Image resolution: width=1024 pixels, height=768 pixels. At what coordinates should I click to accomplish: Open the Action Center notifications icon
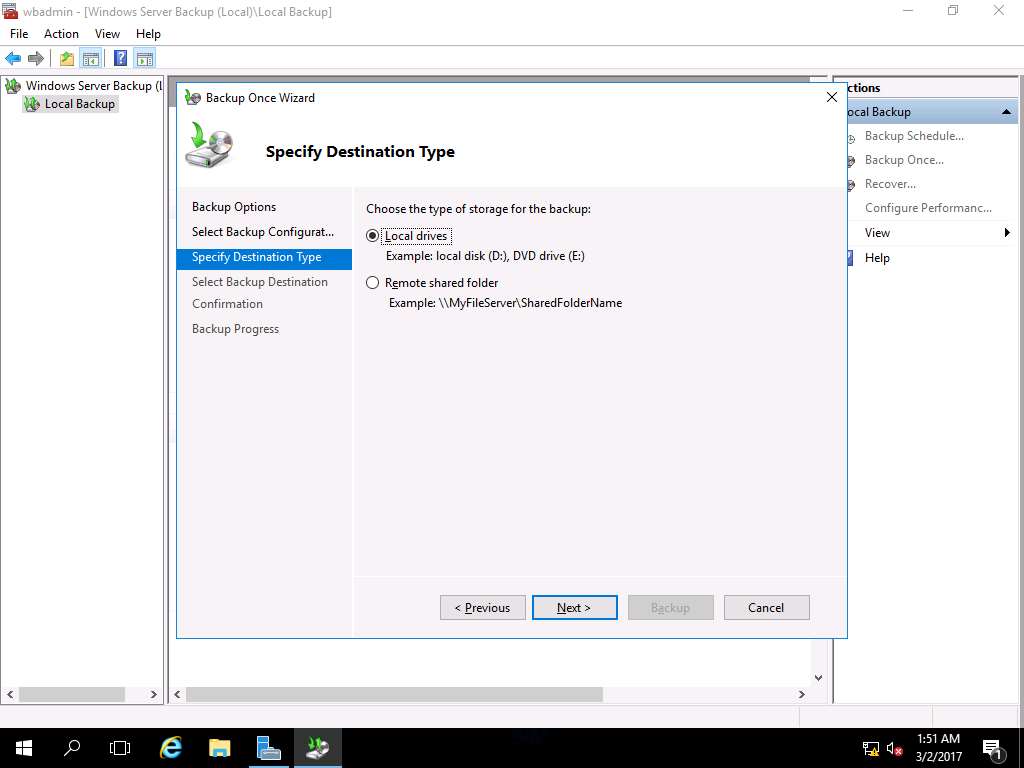tap(993, 748)
